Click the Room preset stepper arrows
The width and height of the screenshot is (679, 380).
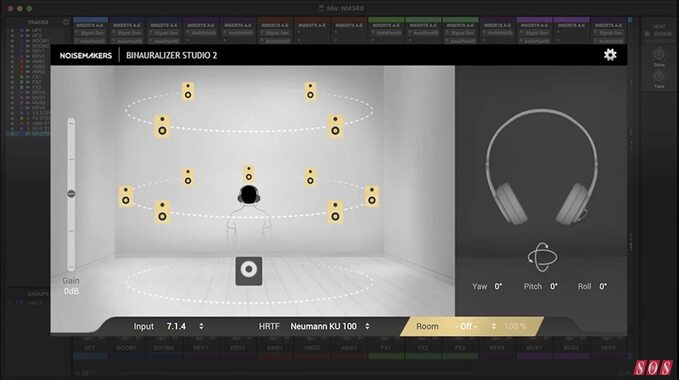coord(494,326)
